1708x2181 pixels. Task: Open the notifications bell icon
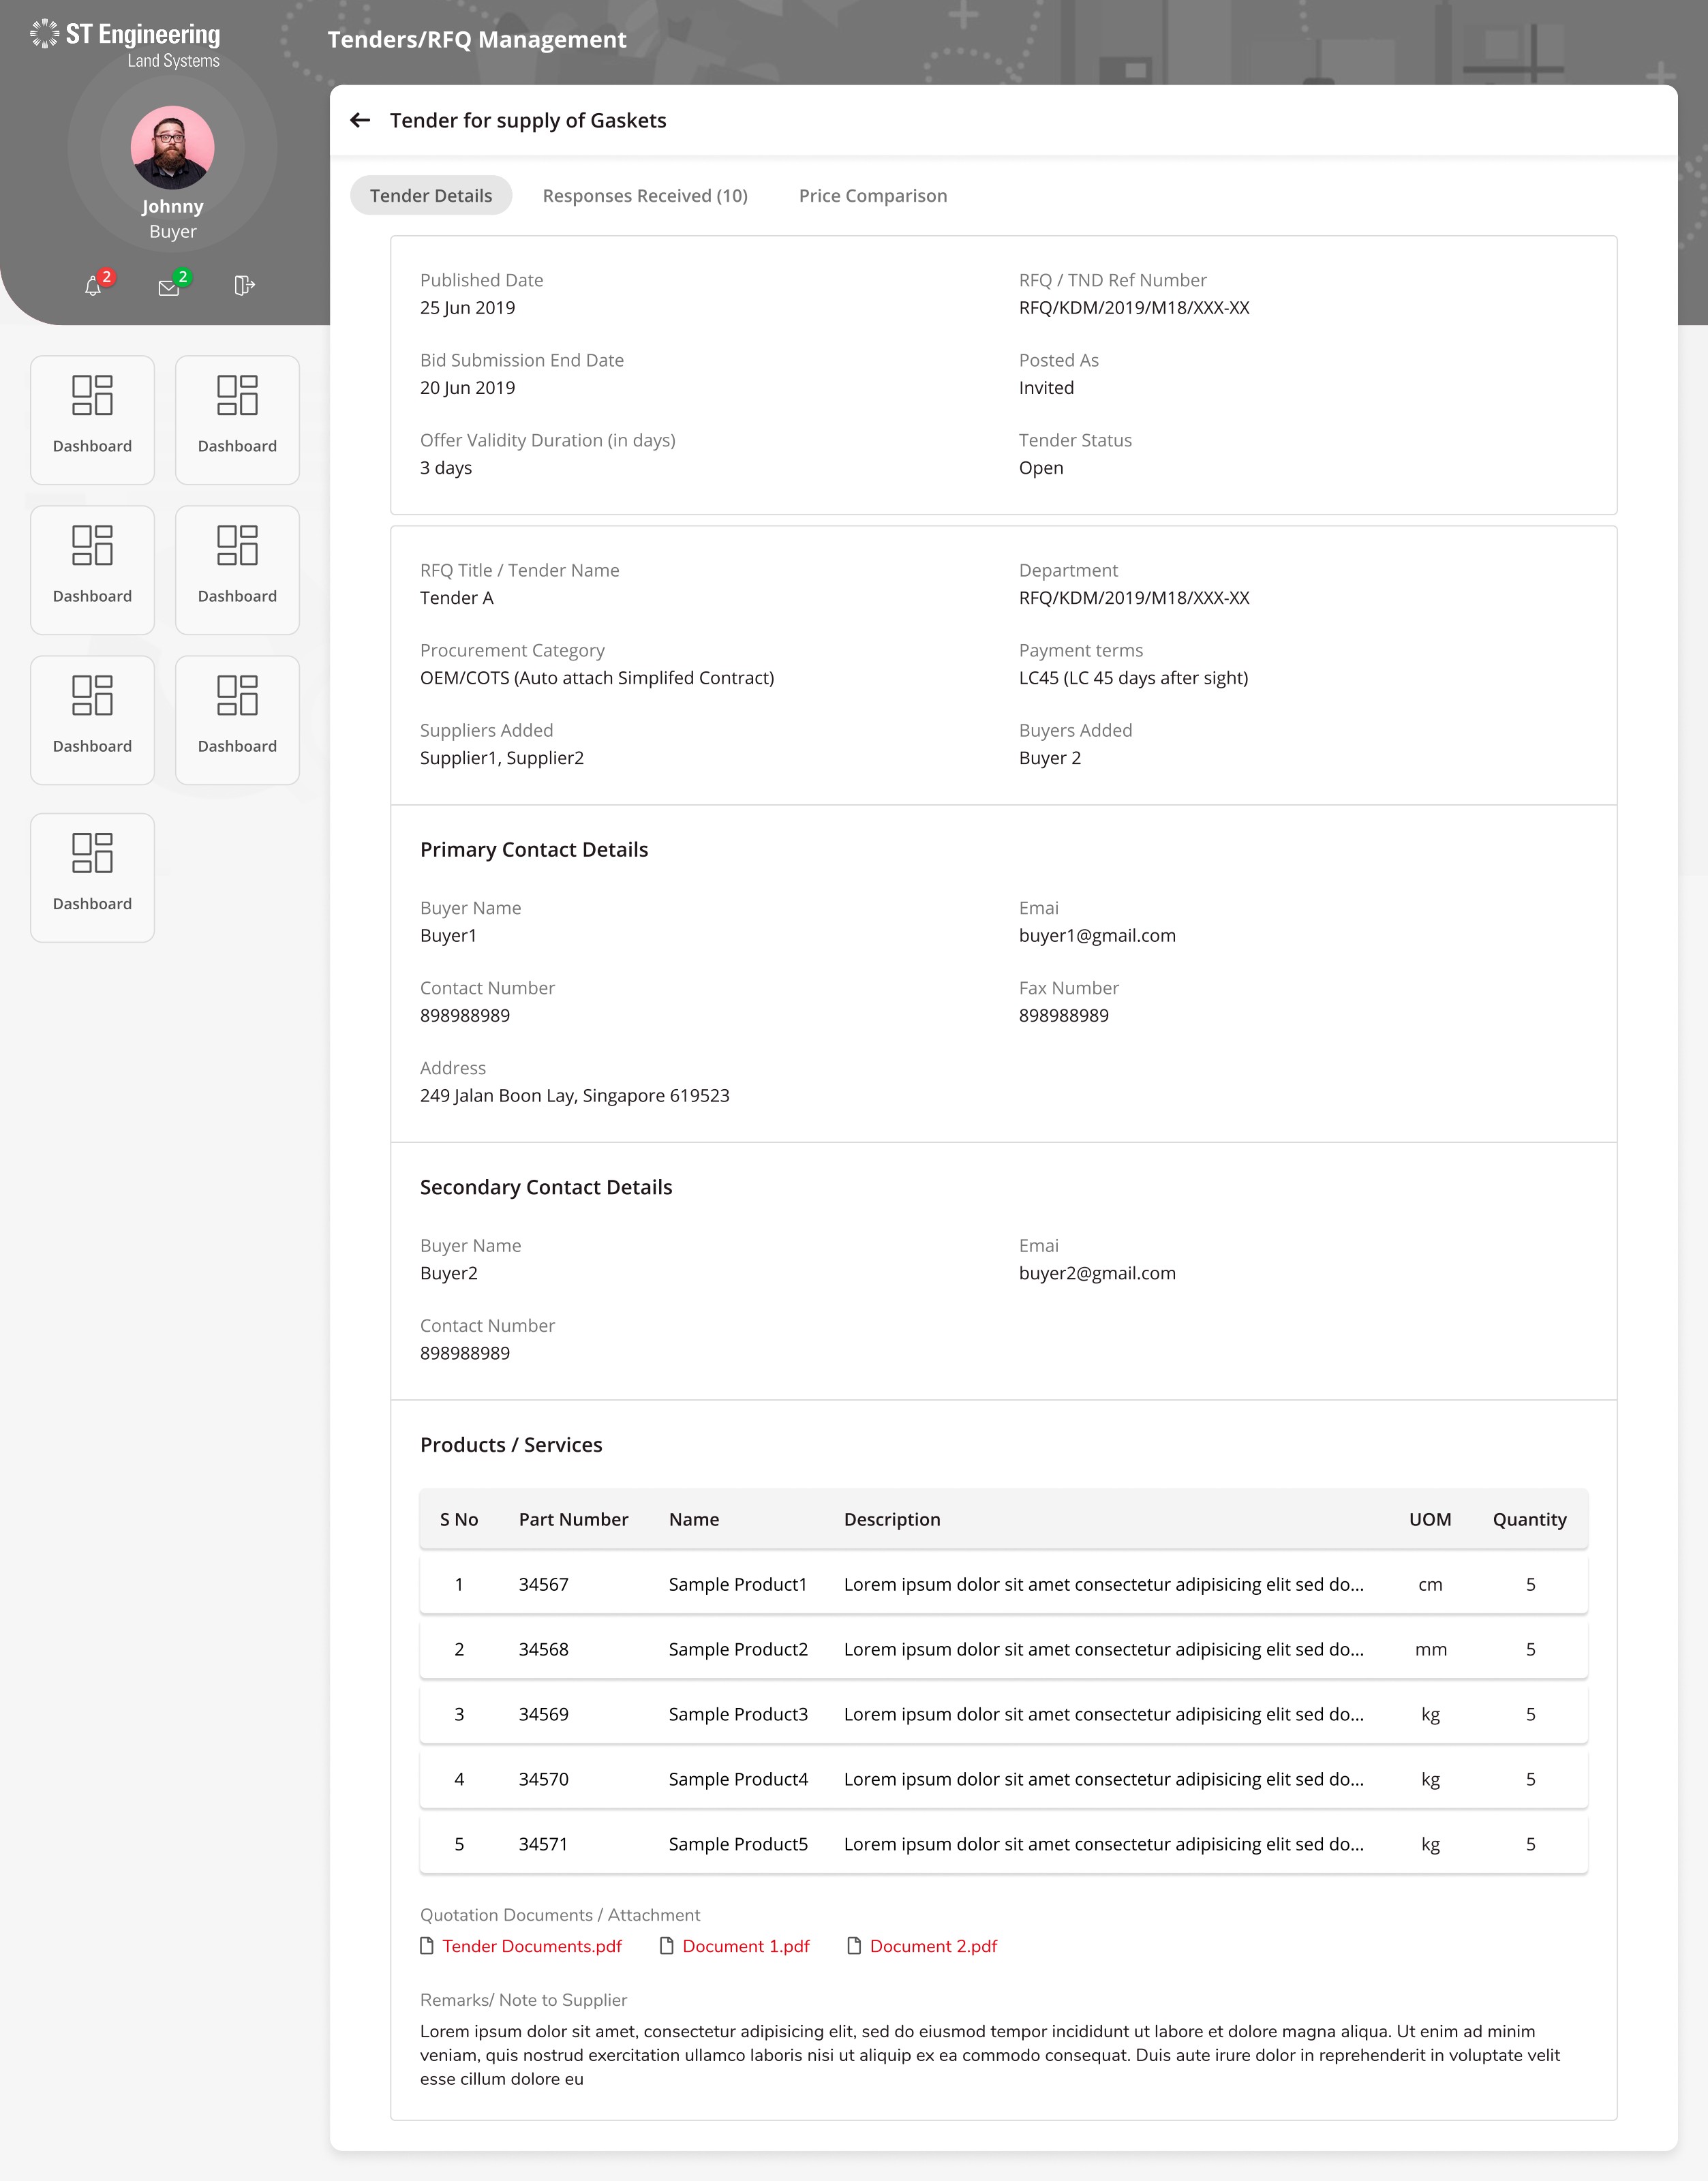click(93, 286)
